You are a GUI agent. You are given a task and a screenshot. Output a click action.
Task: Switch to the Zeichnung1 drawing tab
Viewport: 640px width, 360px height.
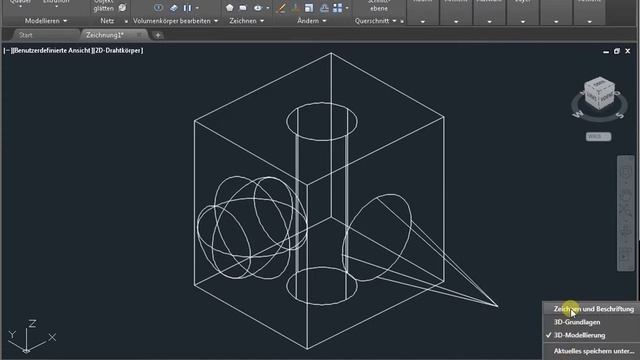click(104, 35)
